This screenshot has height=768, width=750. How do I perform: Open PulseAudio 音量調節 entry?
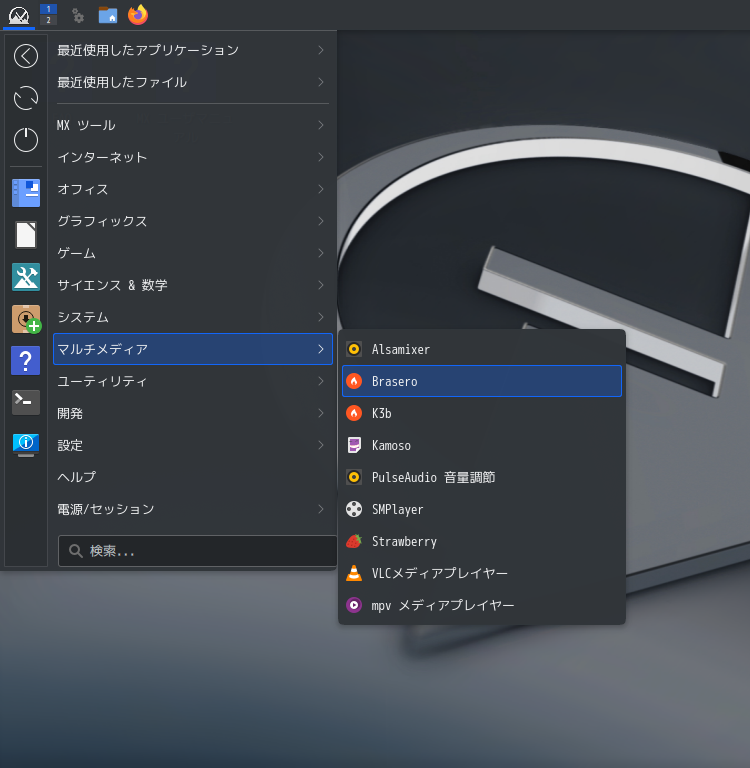click(482, 477)
